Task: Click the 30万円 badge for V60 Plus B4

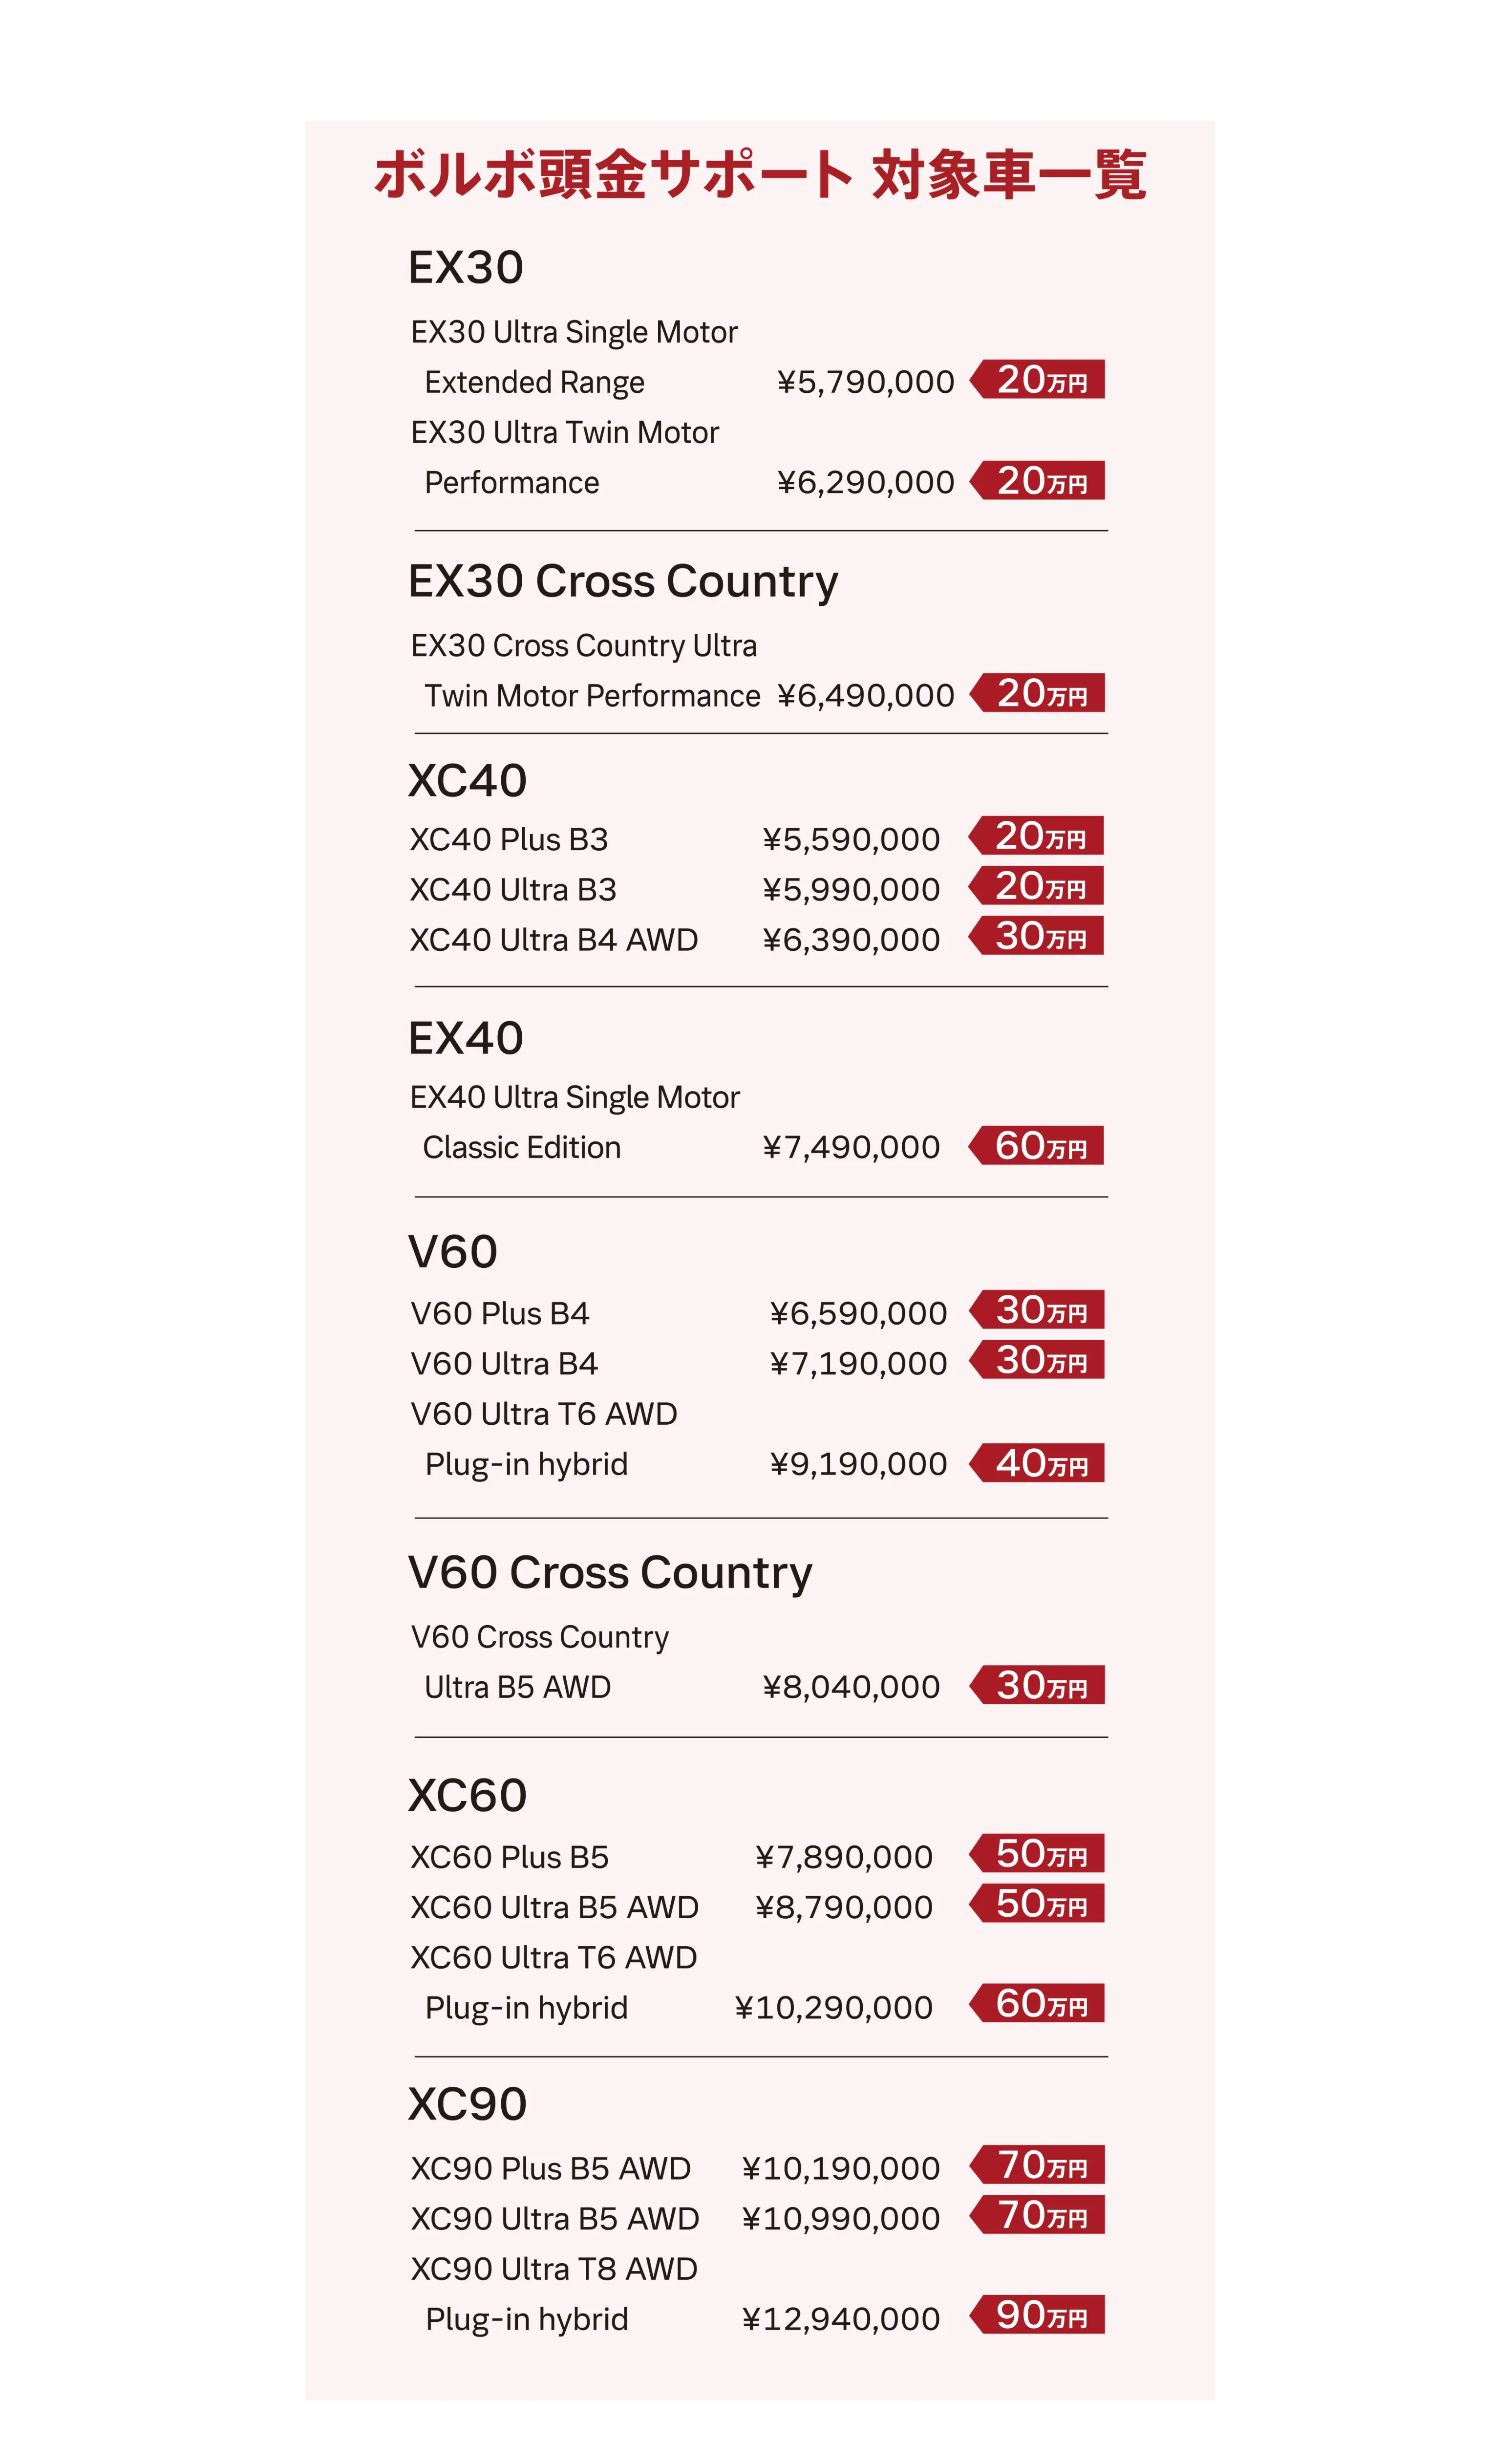Action: 1037,1310
